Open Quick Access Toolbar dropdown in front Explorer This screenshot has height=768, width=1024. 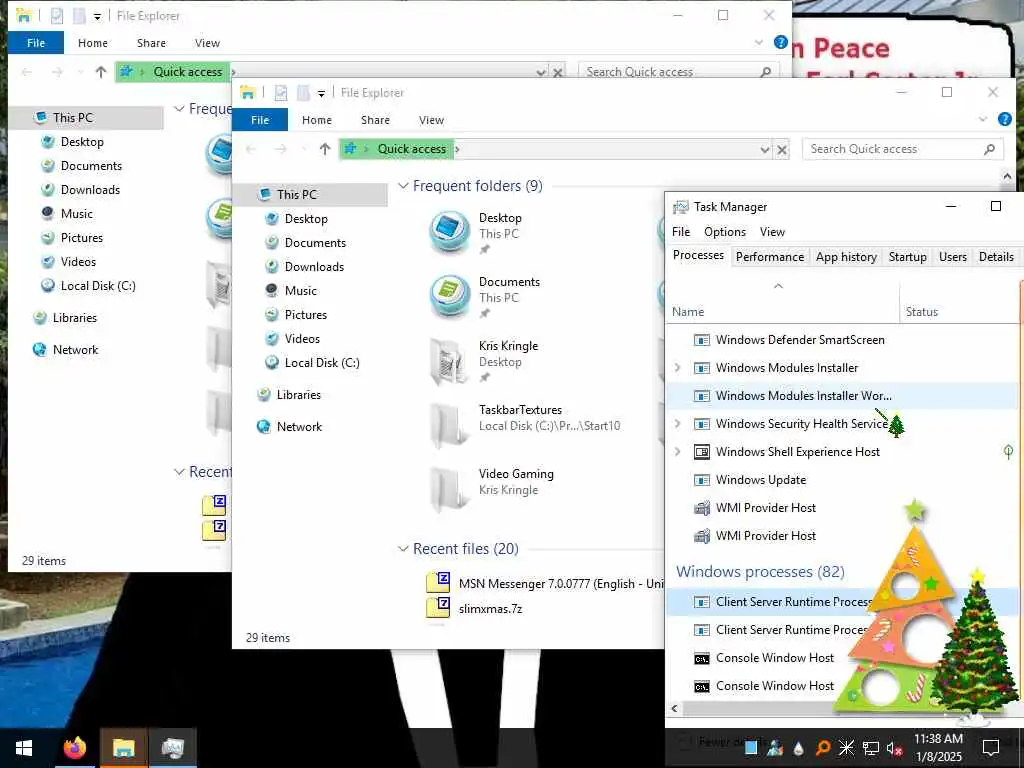321,93
